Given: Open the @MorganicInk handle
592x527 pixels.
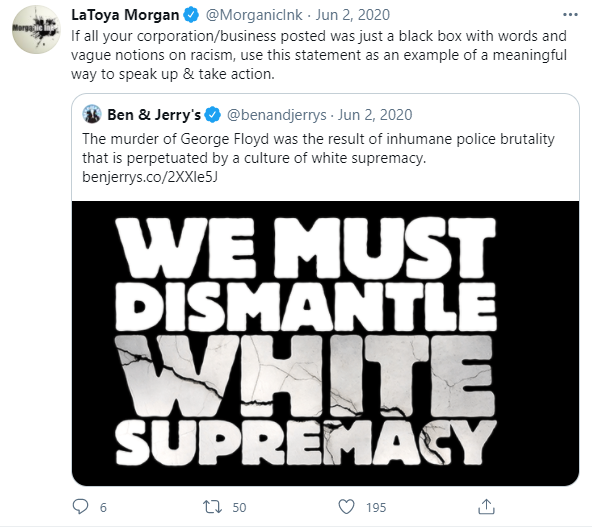Looking at the screenshot, I should [x=254, y=15].
